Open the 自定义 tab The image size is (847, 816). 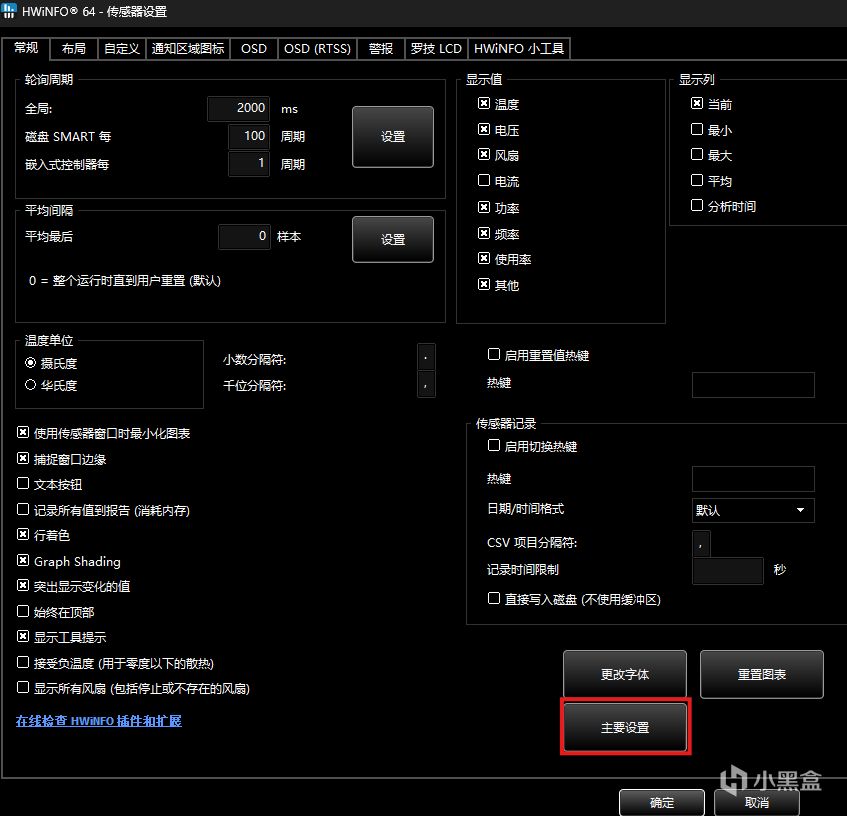point(122,49)
